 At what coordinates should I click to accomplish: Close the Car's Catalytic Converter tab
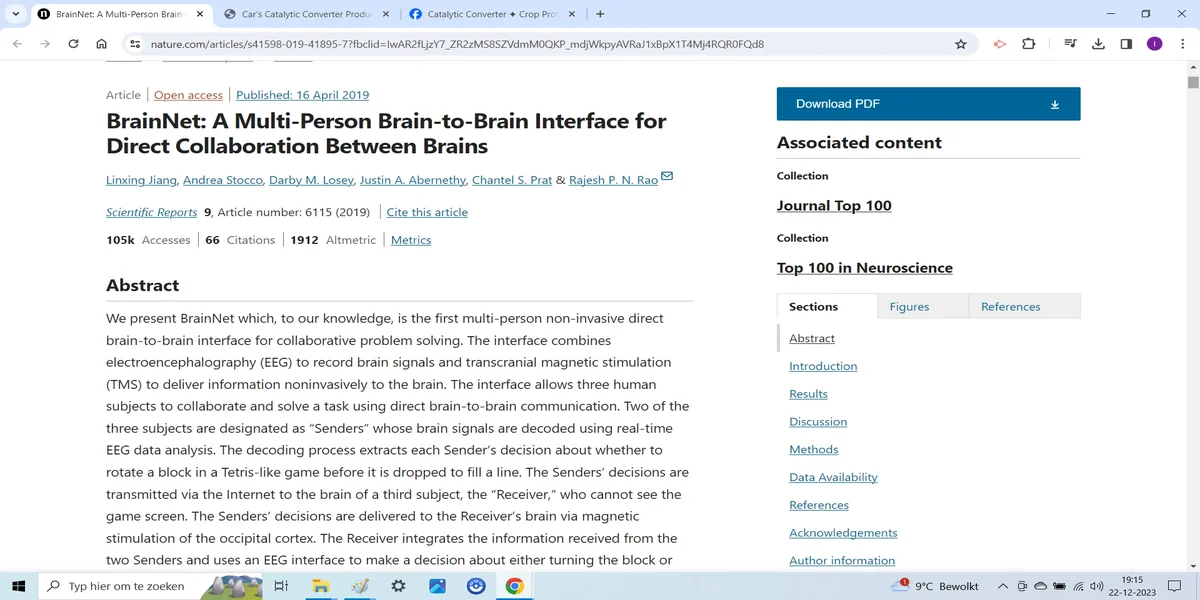coord(386,14)
